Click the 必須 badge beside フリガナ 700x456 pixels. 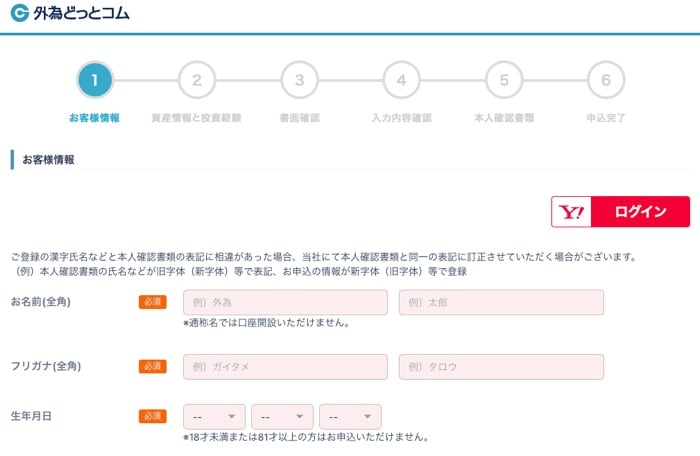(153, 366)
